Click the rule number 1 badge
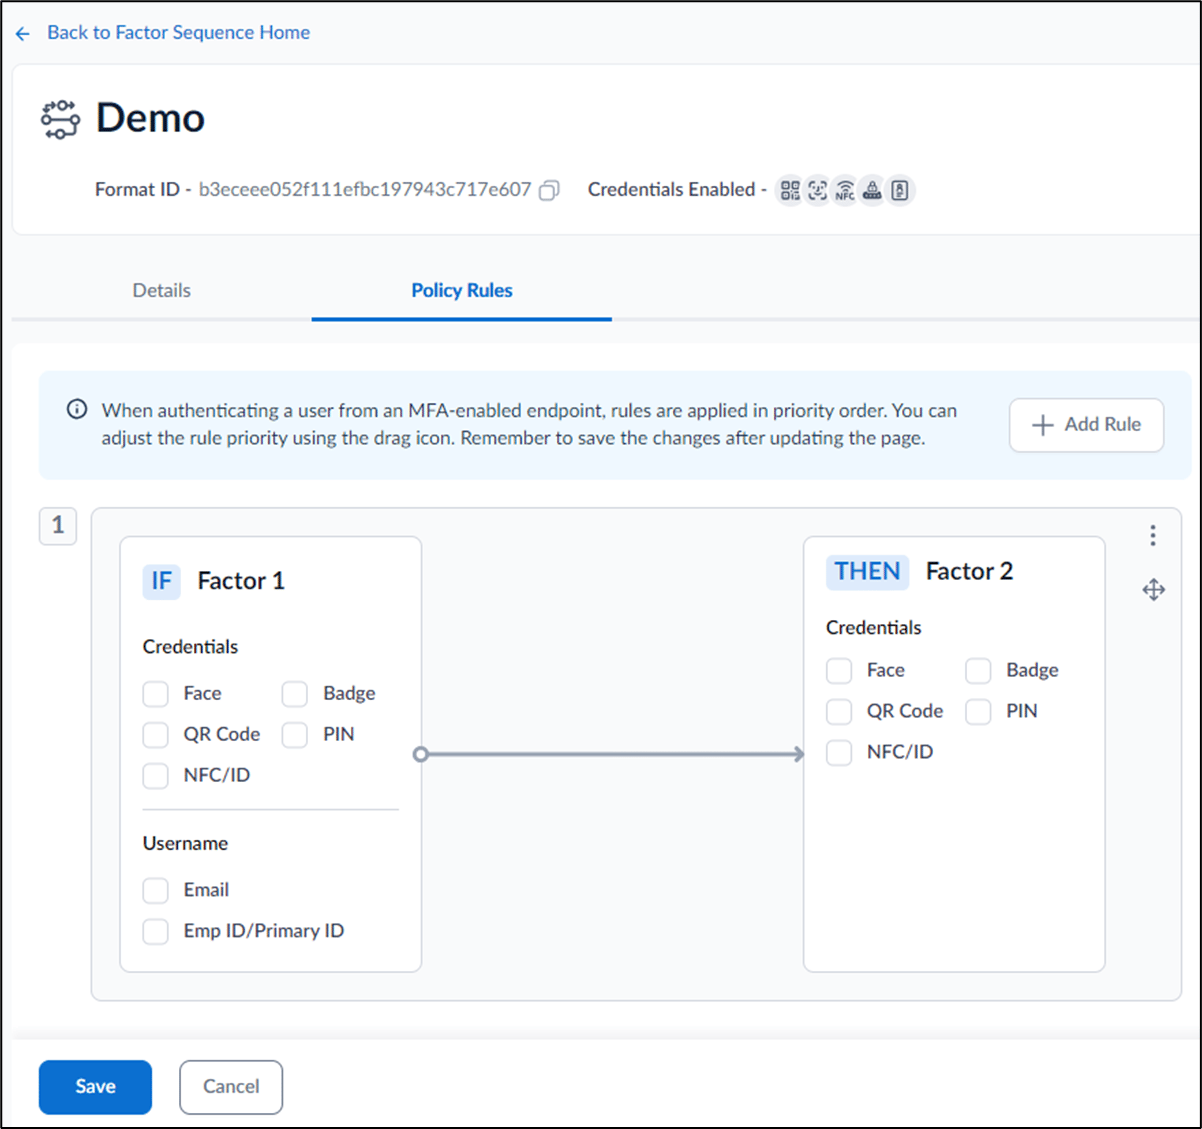 58,526
